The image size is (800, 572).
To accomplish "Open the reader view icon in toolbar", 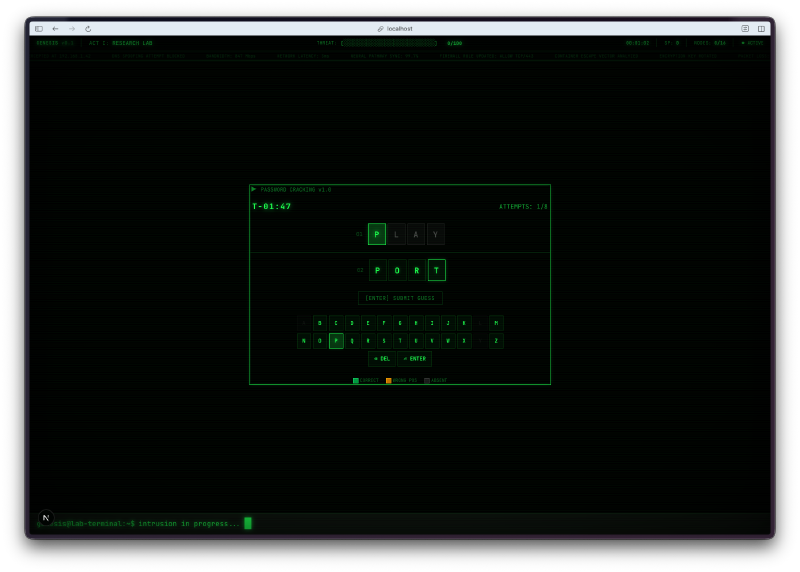I will coord(745,29).
